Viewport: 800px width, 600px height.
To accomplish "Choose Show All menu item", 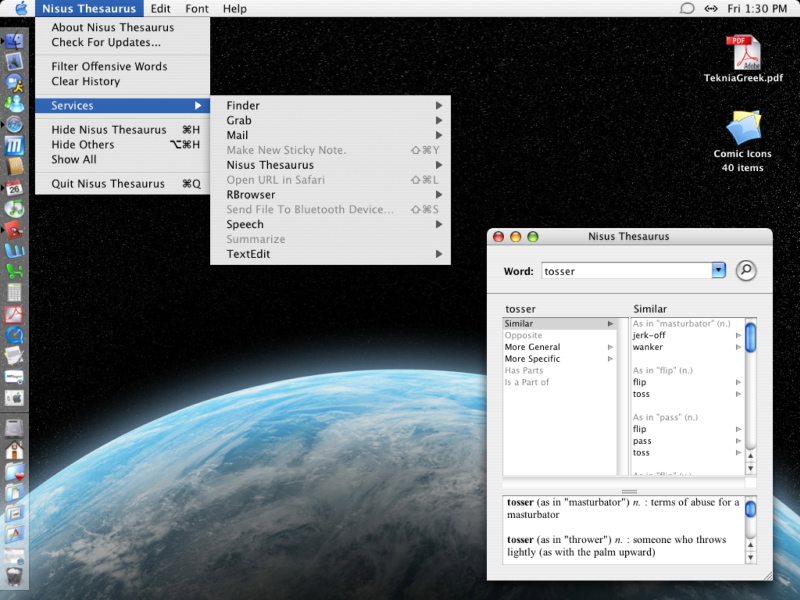I will [122, 159].
